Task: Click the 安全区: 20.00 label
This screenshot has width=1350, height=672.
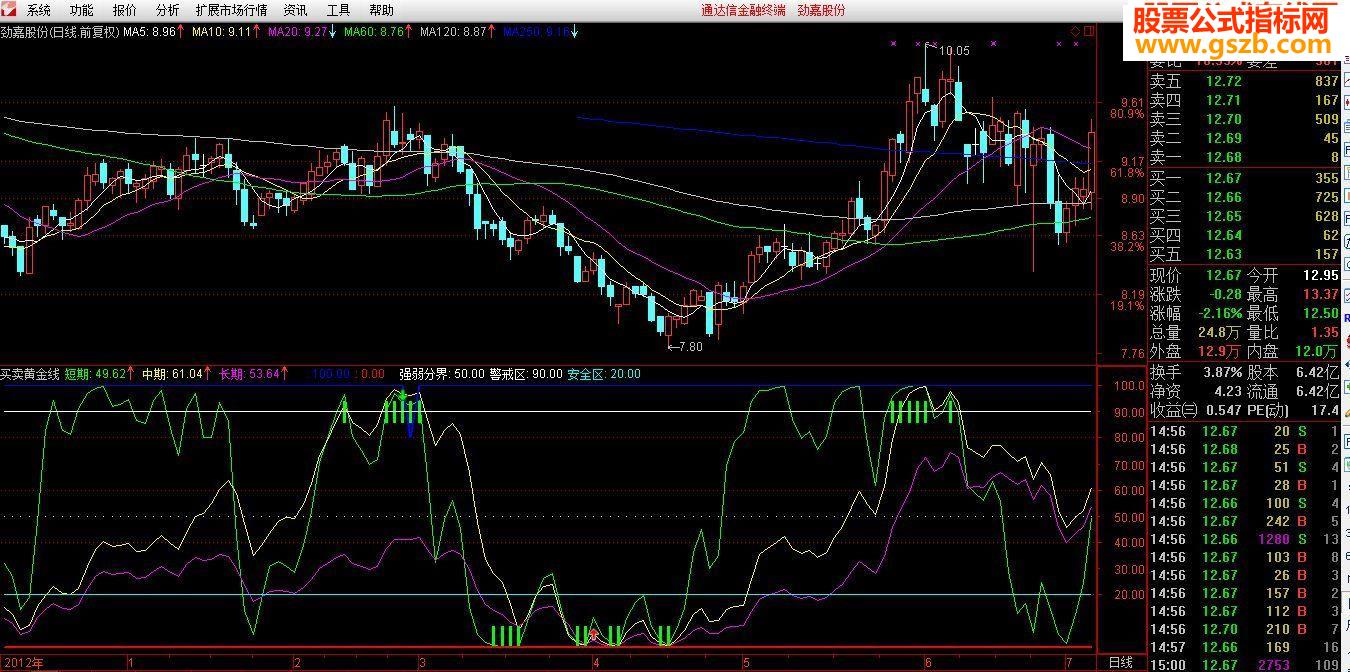Action: (x=604, y=374)
